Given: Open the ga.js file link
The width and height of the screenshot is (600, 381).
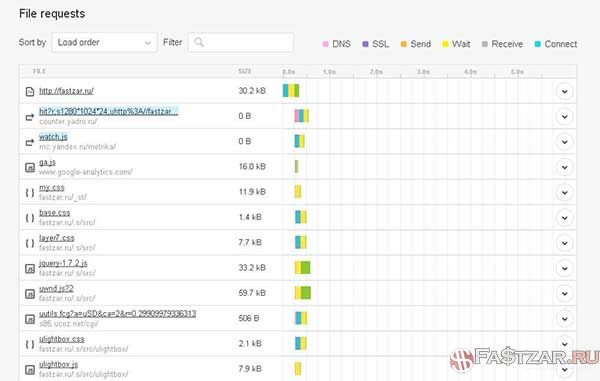Looking at the screenshot, I should [x=47, y=162].
